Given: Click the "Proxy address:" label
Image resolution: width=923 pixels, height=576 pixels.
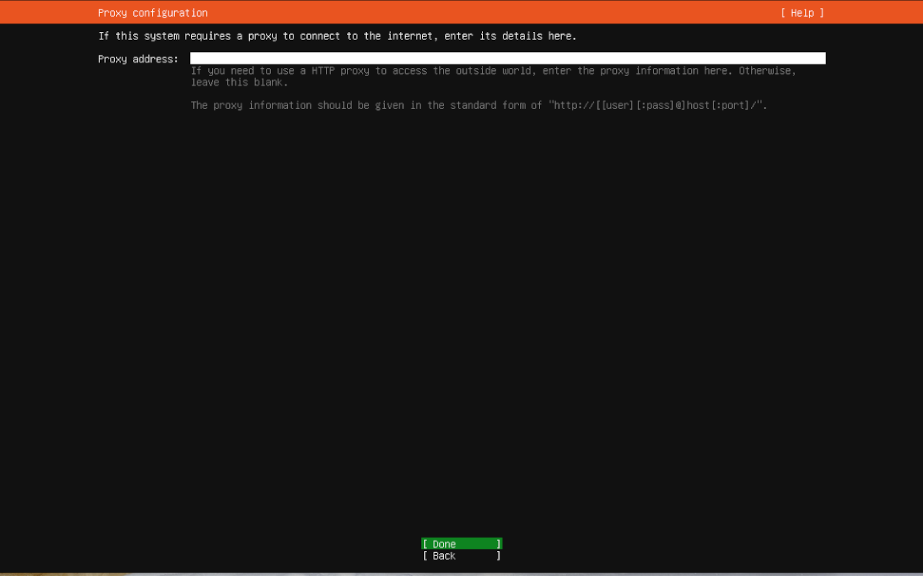Looking at the screenshot, I should [138, 59].
